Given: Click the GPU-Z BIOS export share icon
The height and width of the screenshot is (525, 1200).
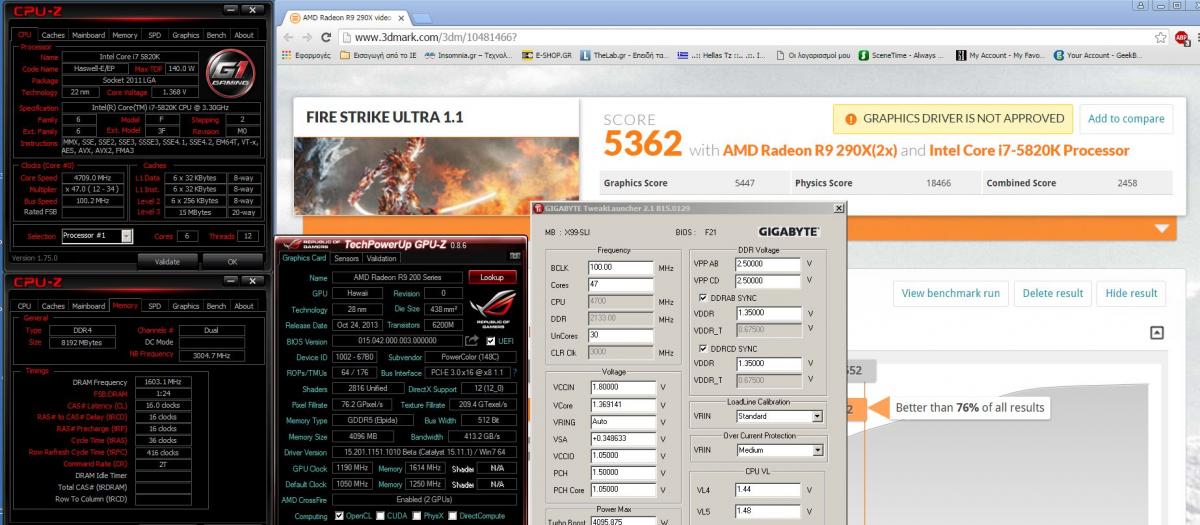Looking at the screenshot, I should coord(472,341).
